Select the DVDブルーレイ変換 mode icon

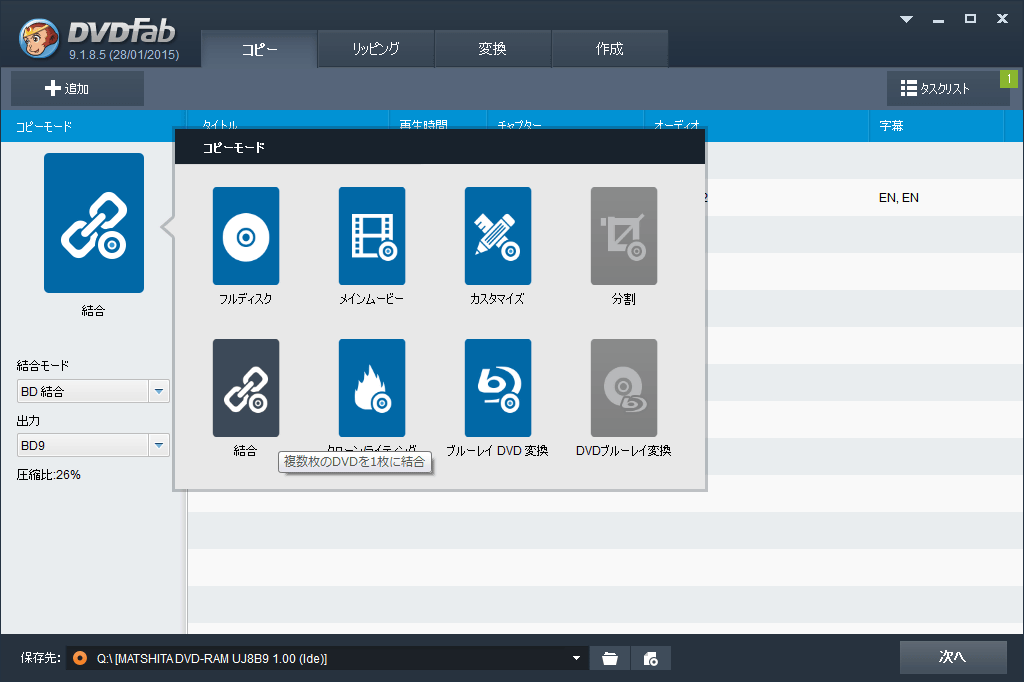point(624,387)
